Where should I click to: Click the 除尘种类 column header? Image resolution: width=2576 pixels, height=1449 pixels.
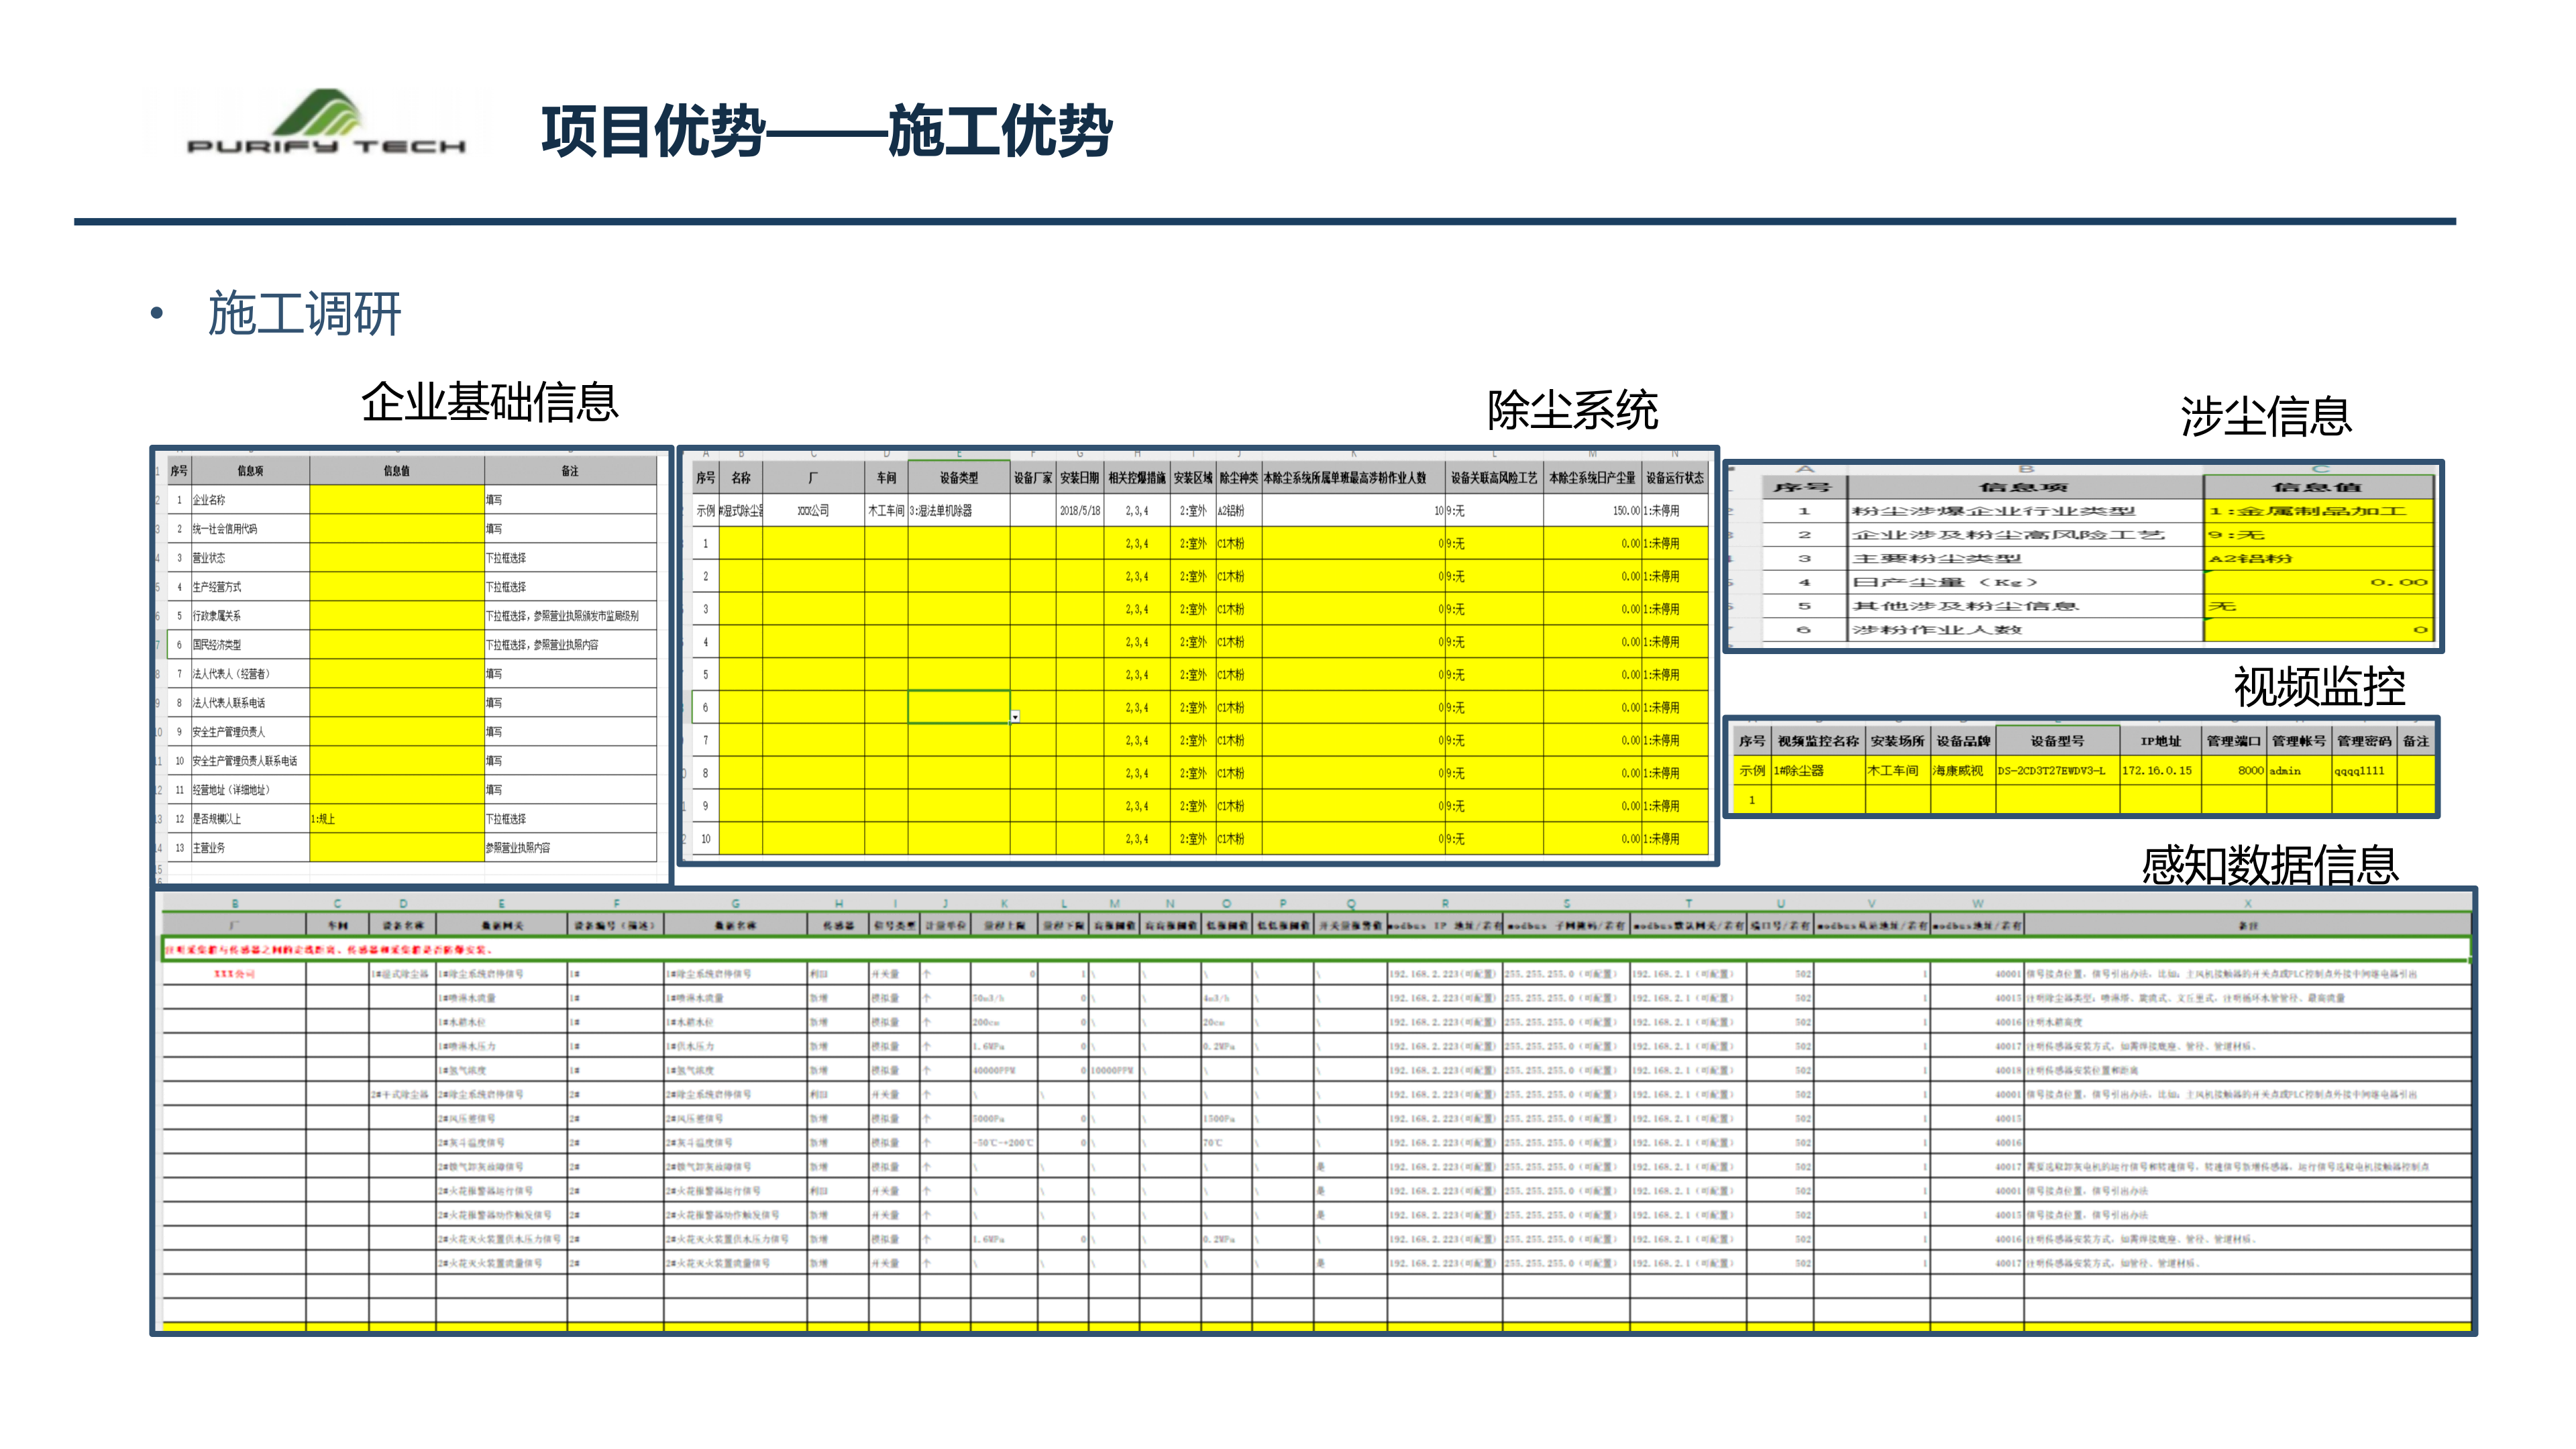click(x=1239, y=478)
